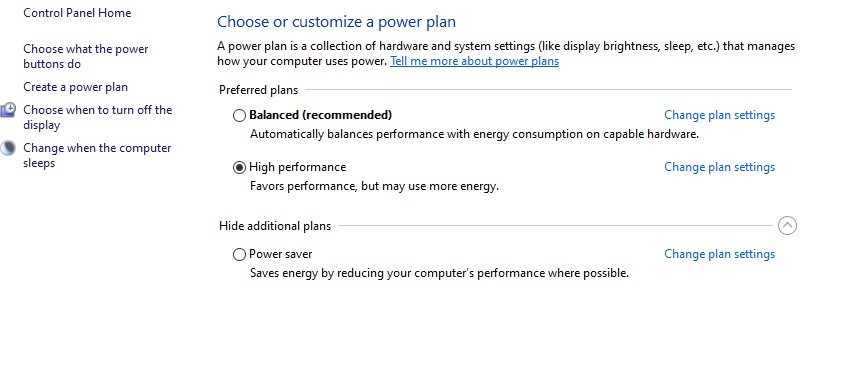Change plan settings for the Balanced plan
Viewport: 865px width, 370px height.
[719, 115]
